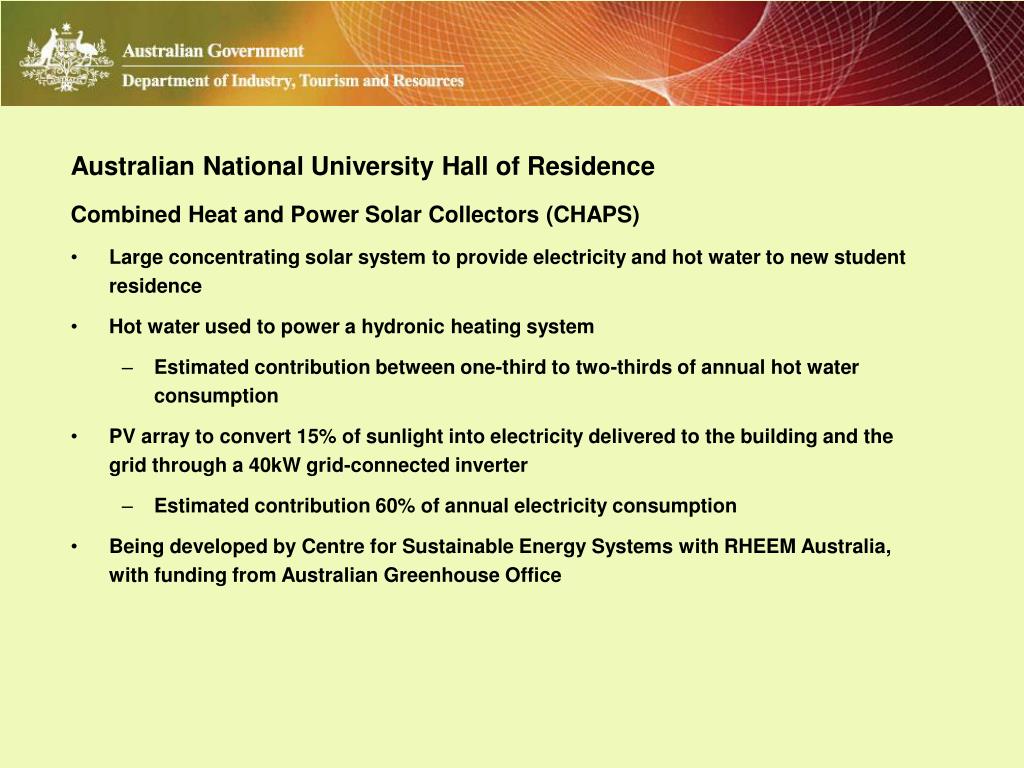
Task: Click bullet 'Hot water used to power a hydronic heating system'
Action: 351,327
